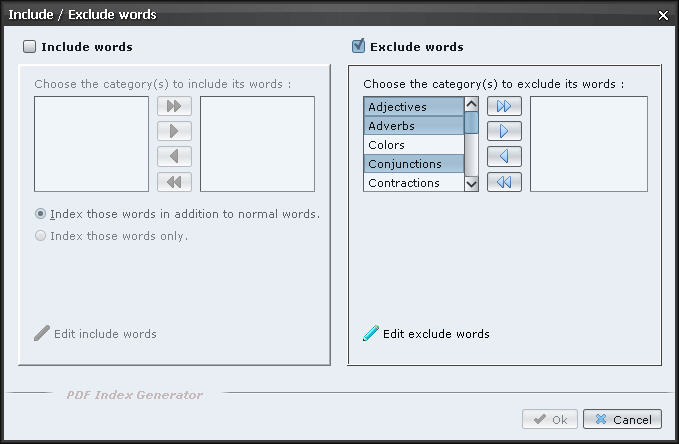Open Edit include words link
This screenshot has width=679, height=444.
click(105, 334)
